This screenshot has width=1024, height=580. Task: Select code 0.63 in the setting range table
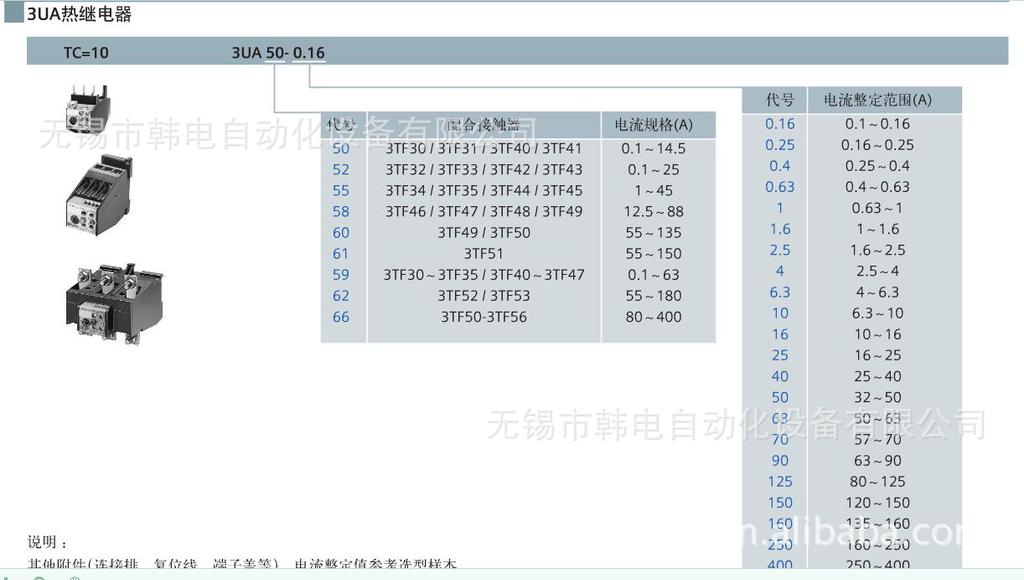(780, 187)
